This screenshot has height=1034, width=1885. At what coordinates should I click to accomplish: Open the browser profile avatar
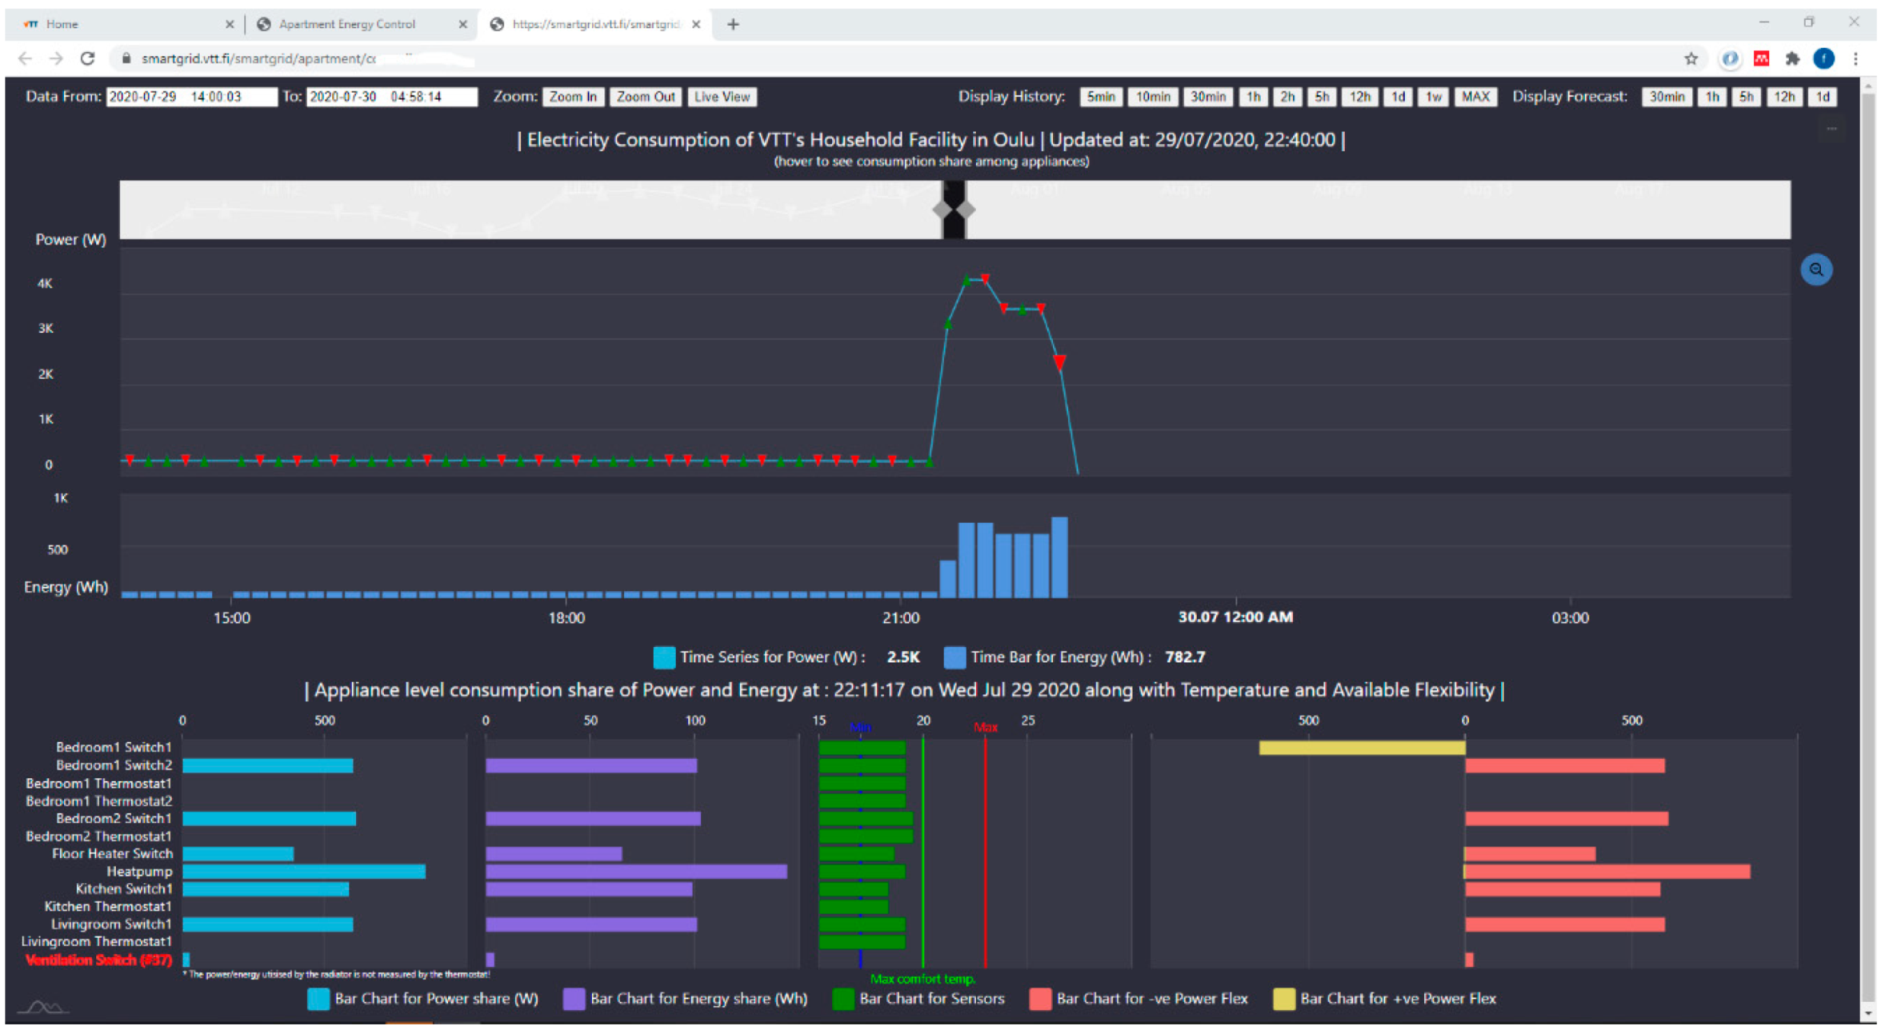point(1823,59)
